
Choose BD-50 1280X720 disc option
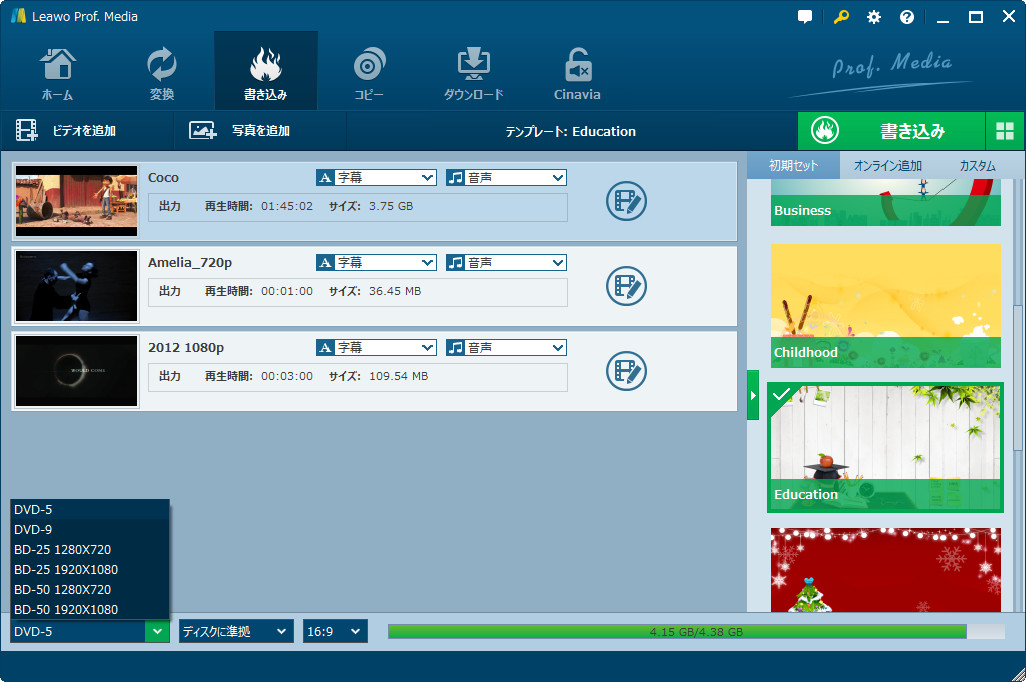coord(90,590)
